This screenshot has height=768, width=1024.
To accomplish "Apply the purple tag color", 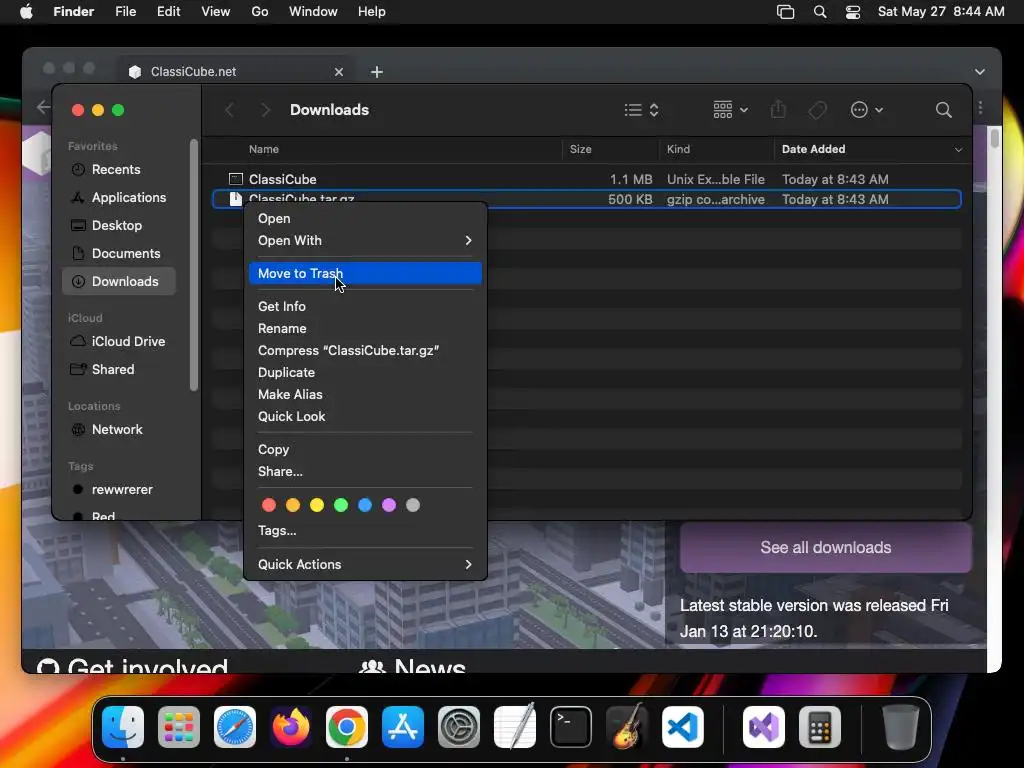I will click(389, 505).
